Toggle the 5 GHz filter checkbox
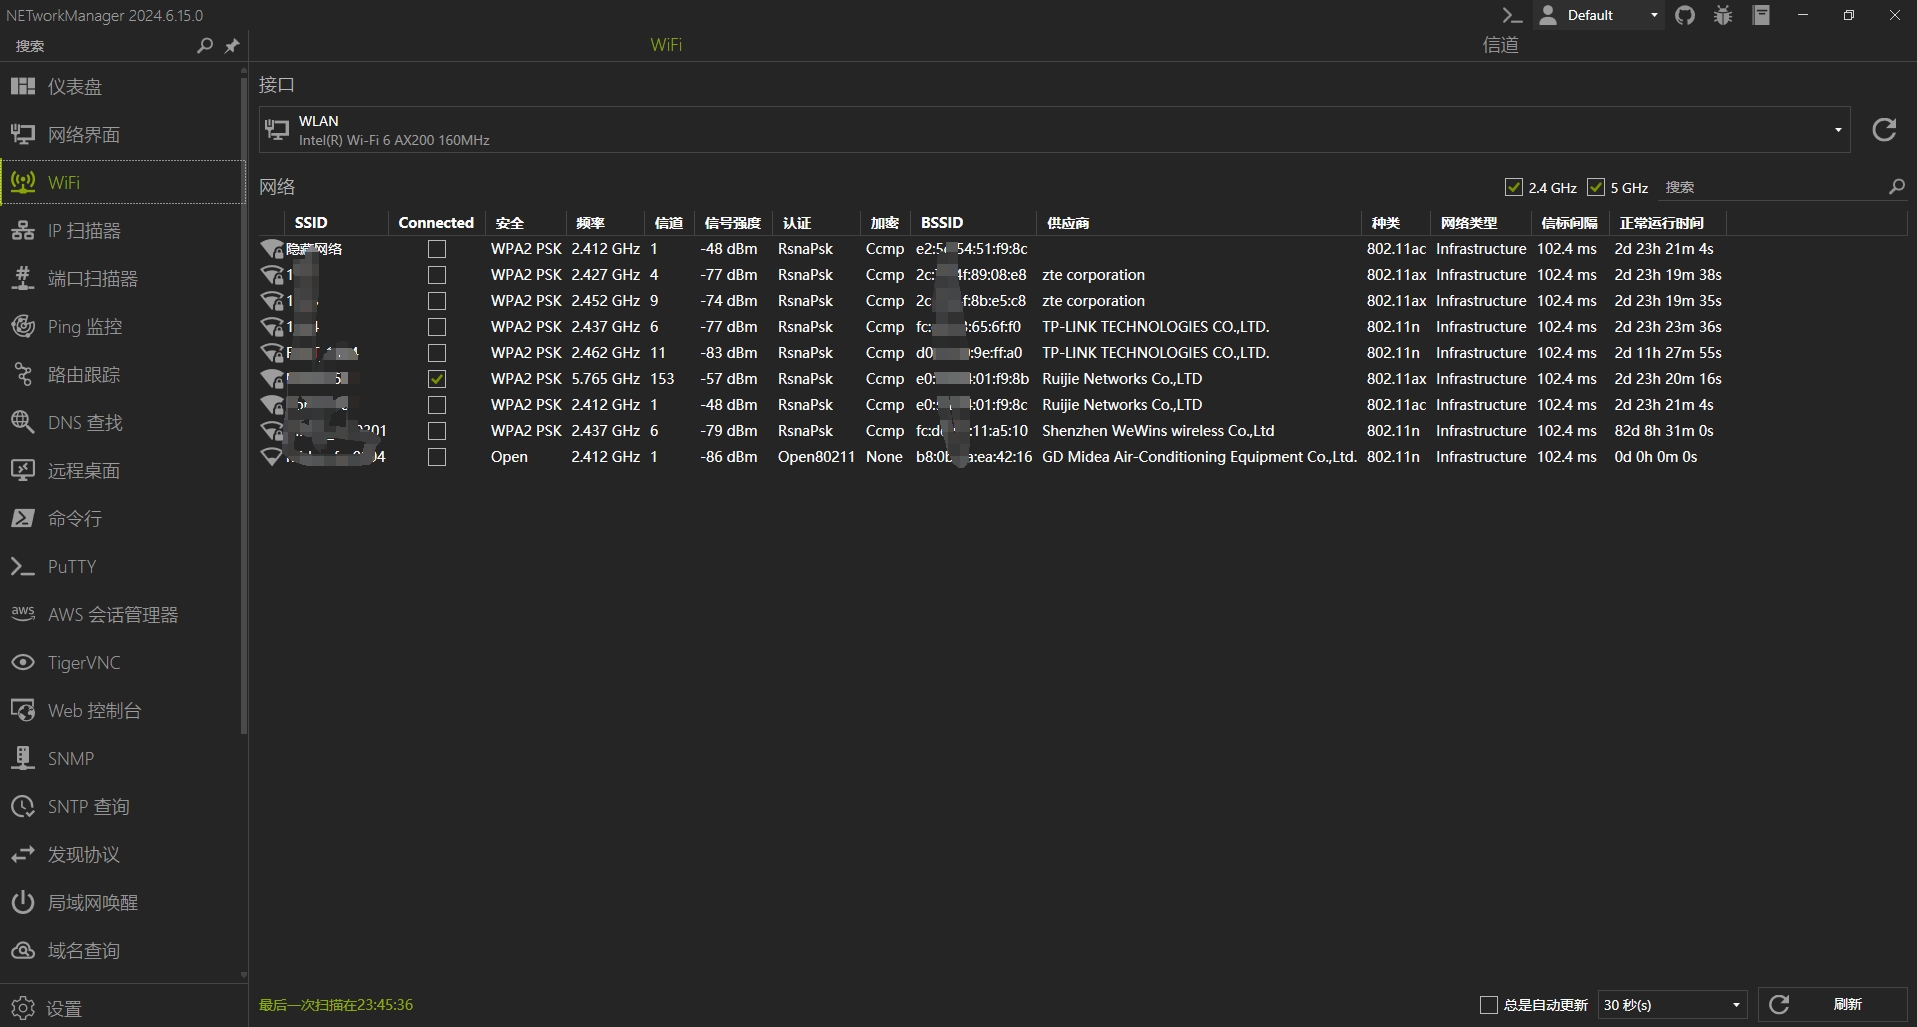 [x=1596, y=187]
